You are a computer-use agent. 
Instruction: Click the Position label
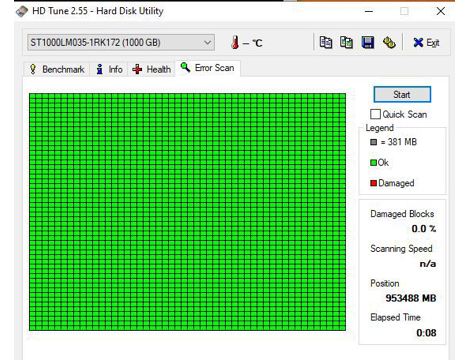pos(385,283)
